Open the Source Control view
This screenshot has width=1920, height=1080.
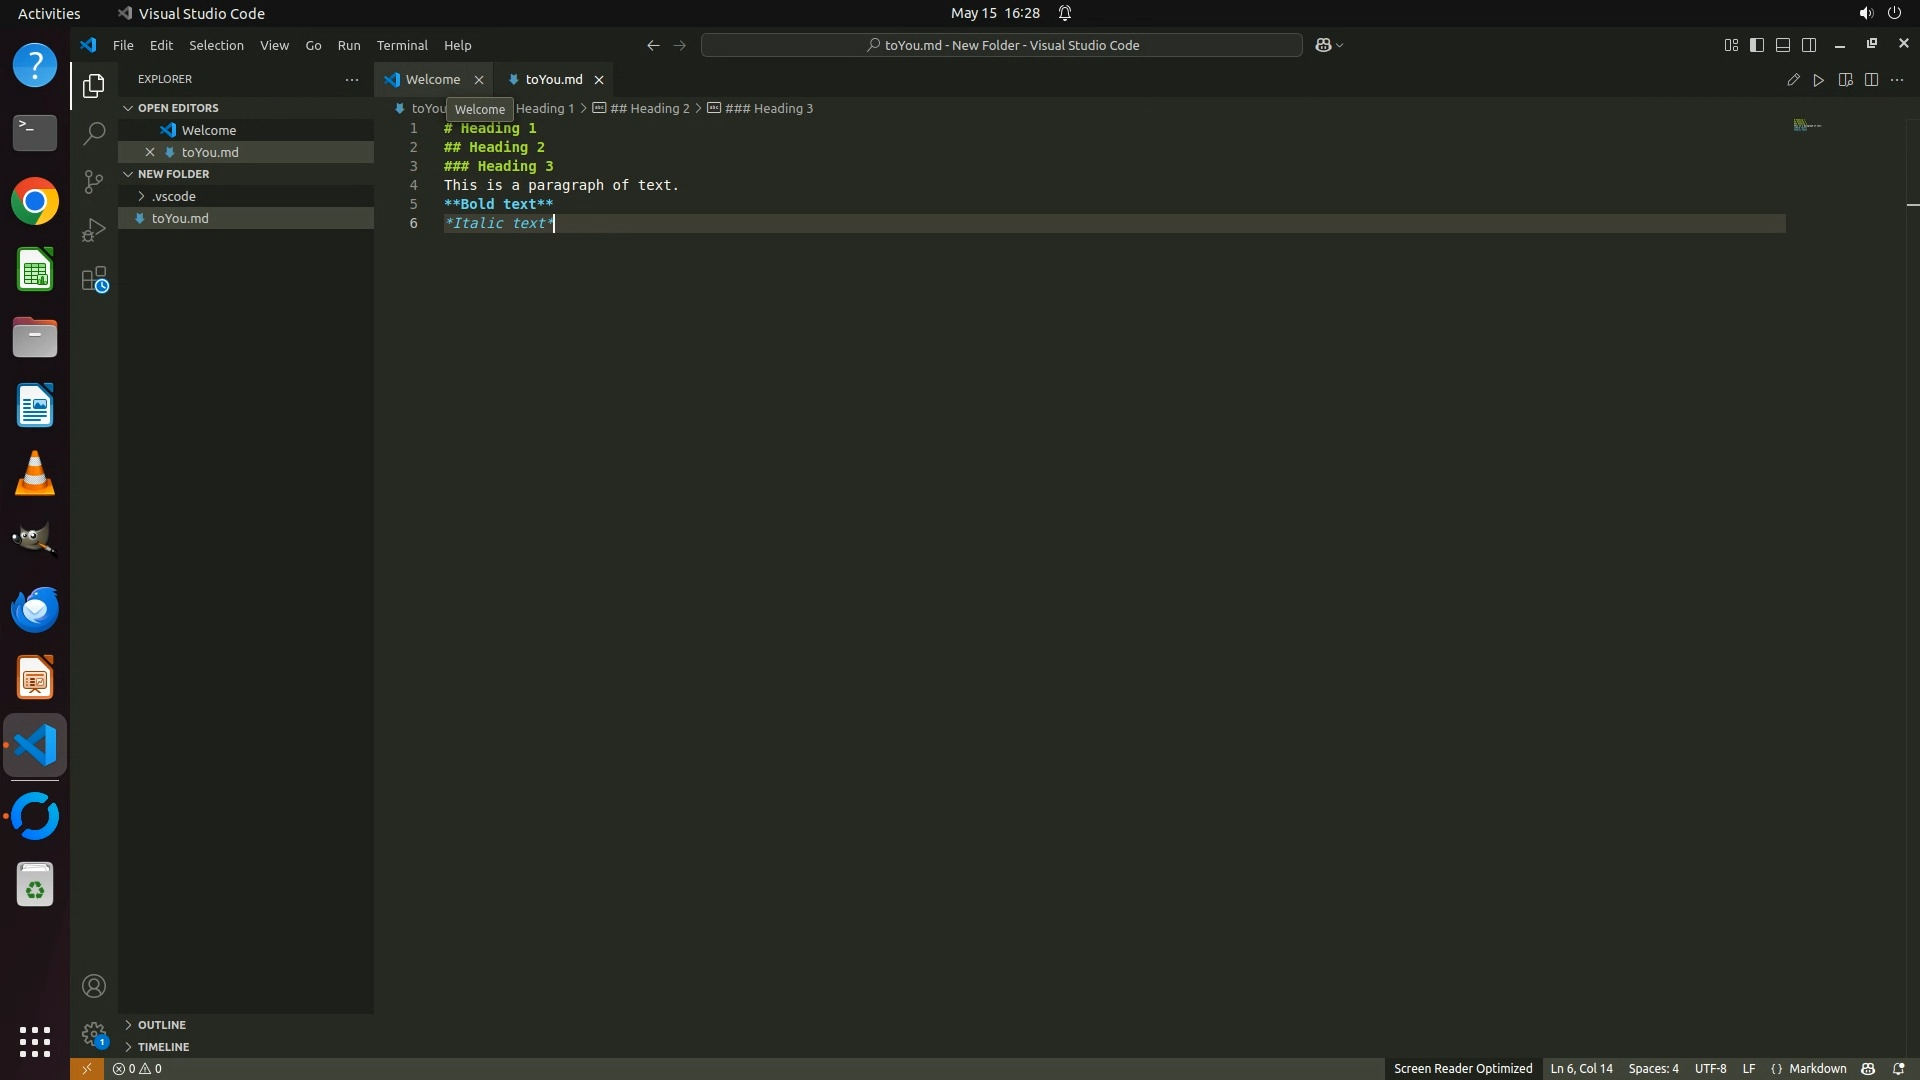coord(94,181)
